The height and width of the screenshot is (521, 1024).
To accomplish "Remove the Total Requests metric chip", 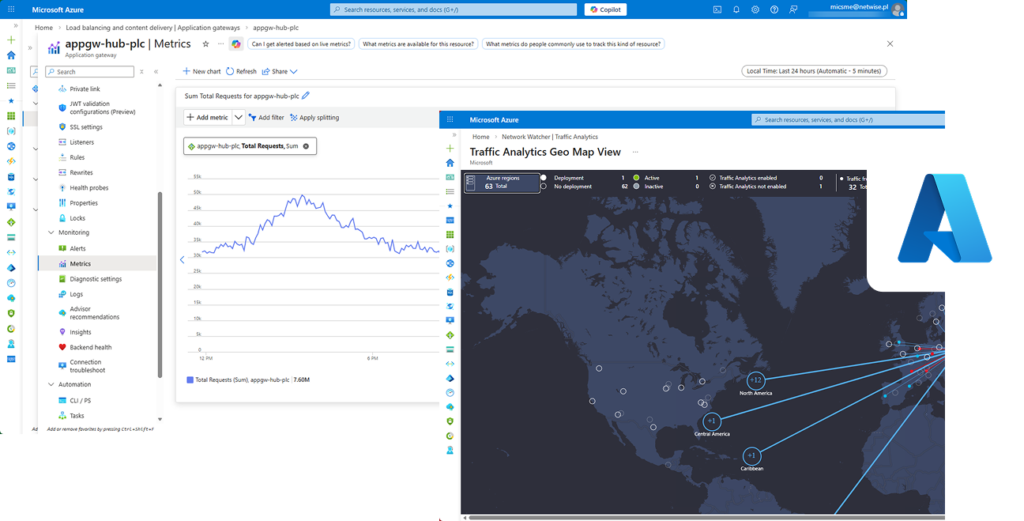I will tap(306, 146).
